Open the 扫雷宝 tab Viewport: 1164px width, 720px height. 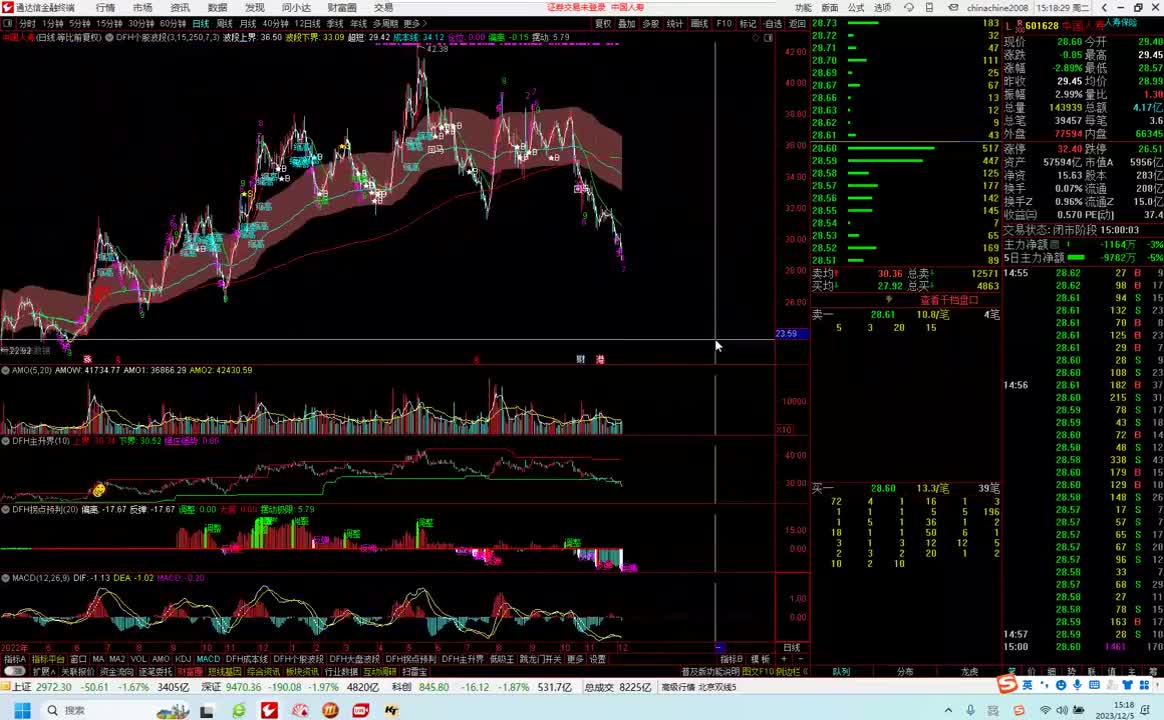[x=415, y=672]
